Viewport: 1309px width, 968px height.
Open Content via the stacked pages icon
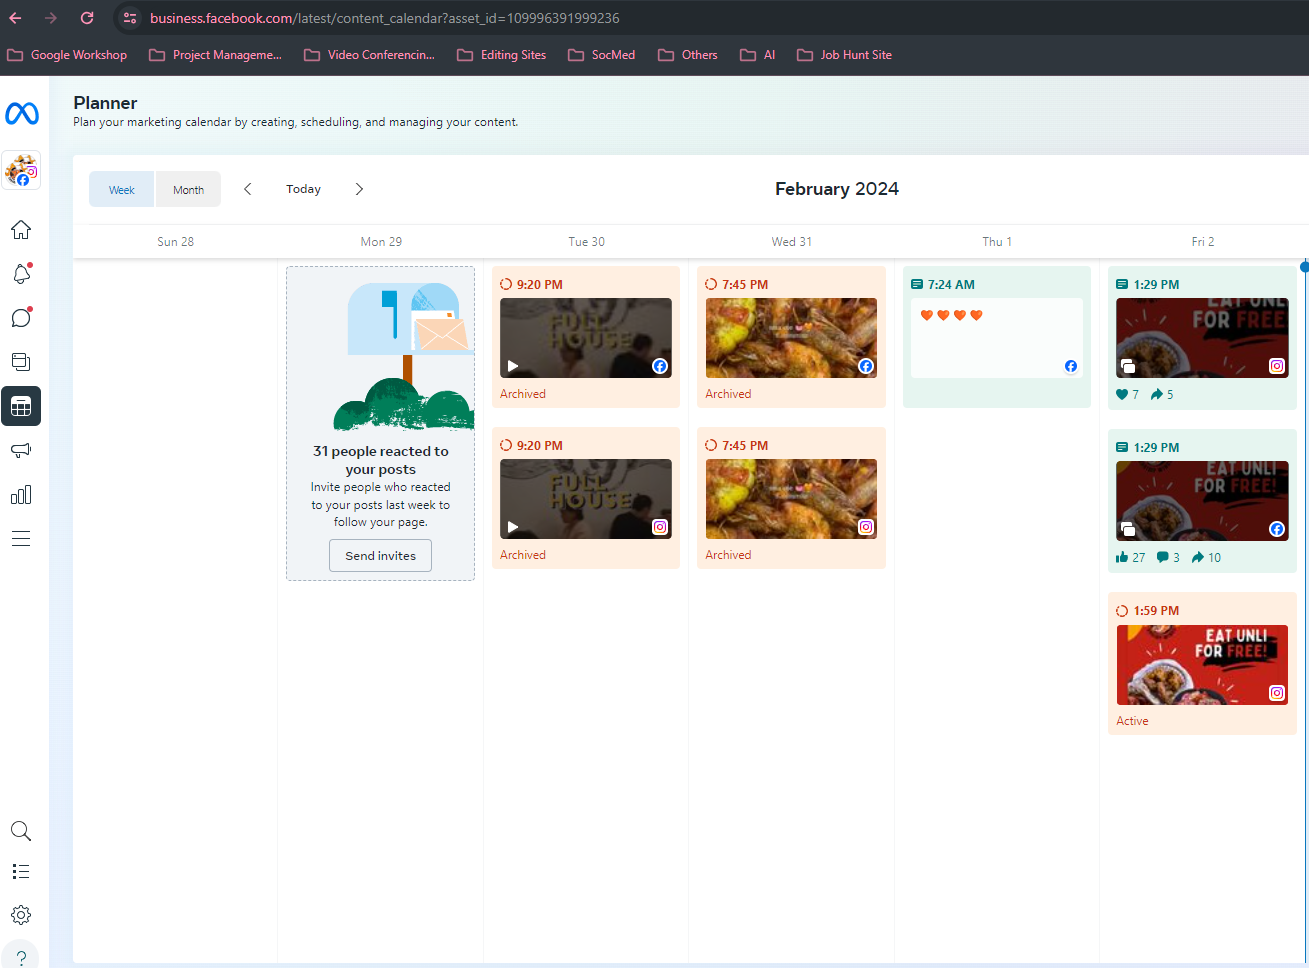click(x=21, y=362)
